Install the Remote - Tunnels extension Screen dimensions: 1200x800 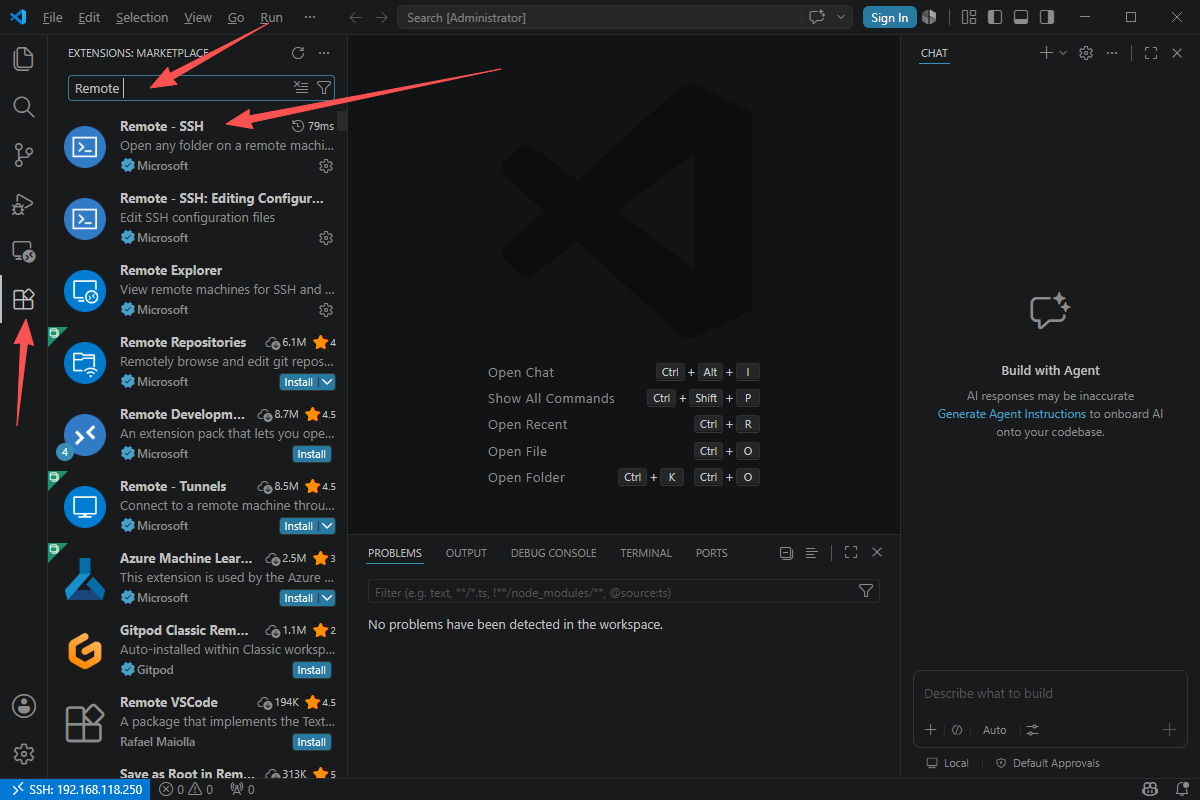(x=298, y=526)
